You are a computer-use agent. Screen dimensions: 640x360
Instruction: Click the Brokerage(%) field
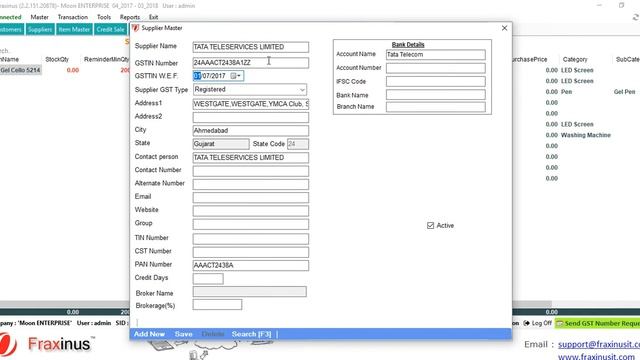[217, 304]
